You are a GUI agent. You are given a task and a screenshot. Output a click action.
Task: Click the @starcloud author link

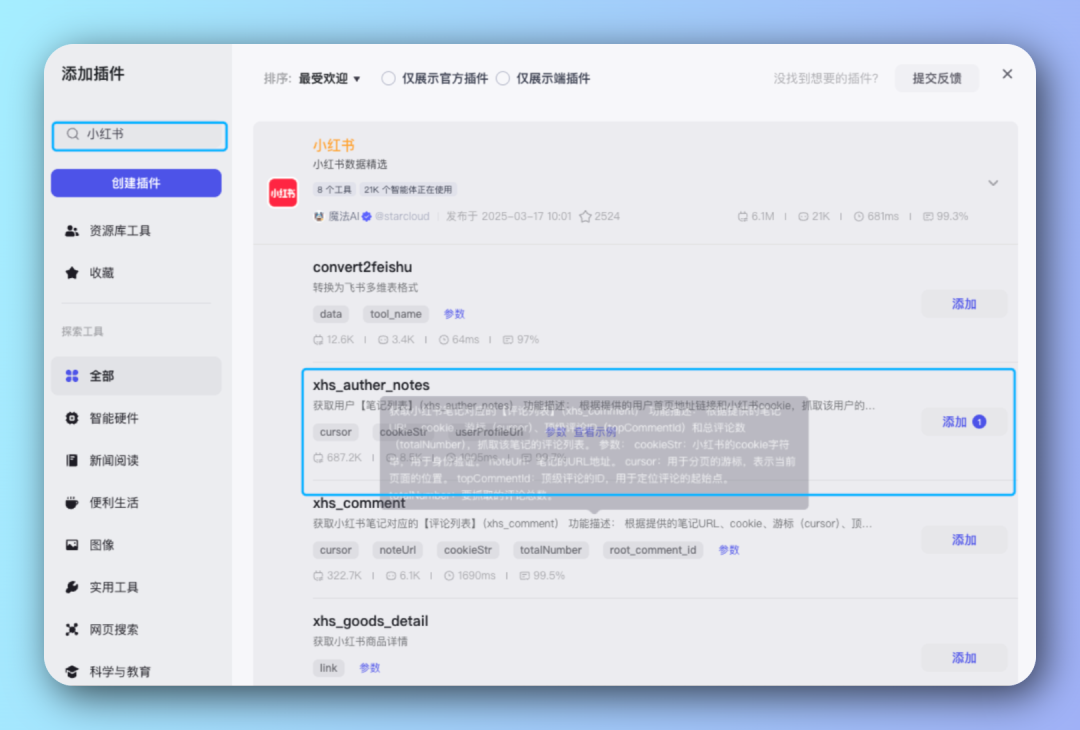[x=402, y=216]
